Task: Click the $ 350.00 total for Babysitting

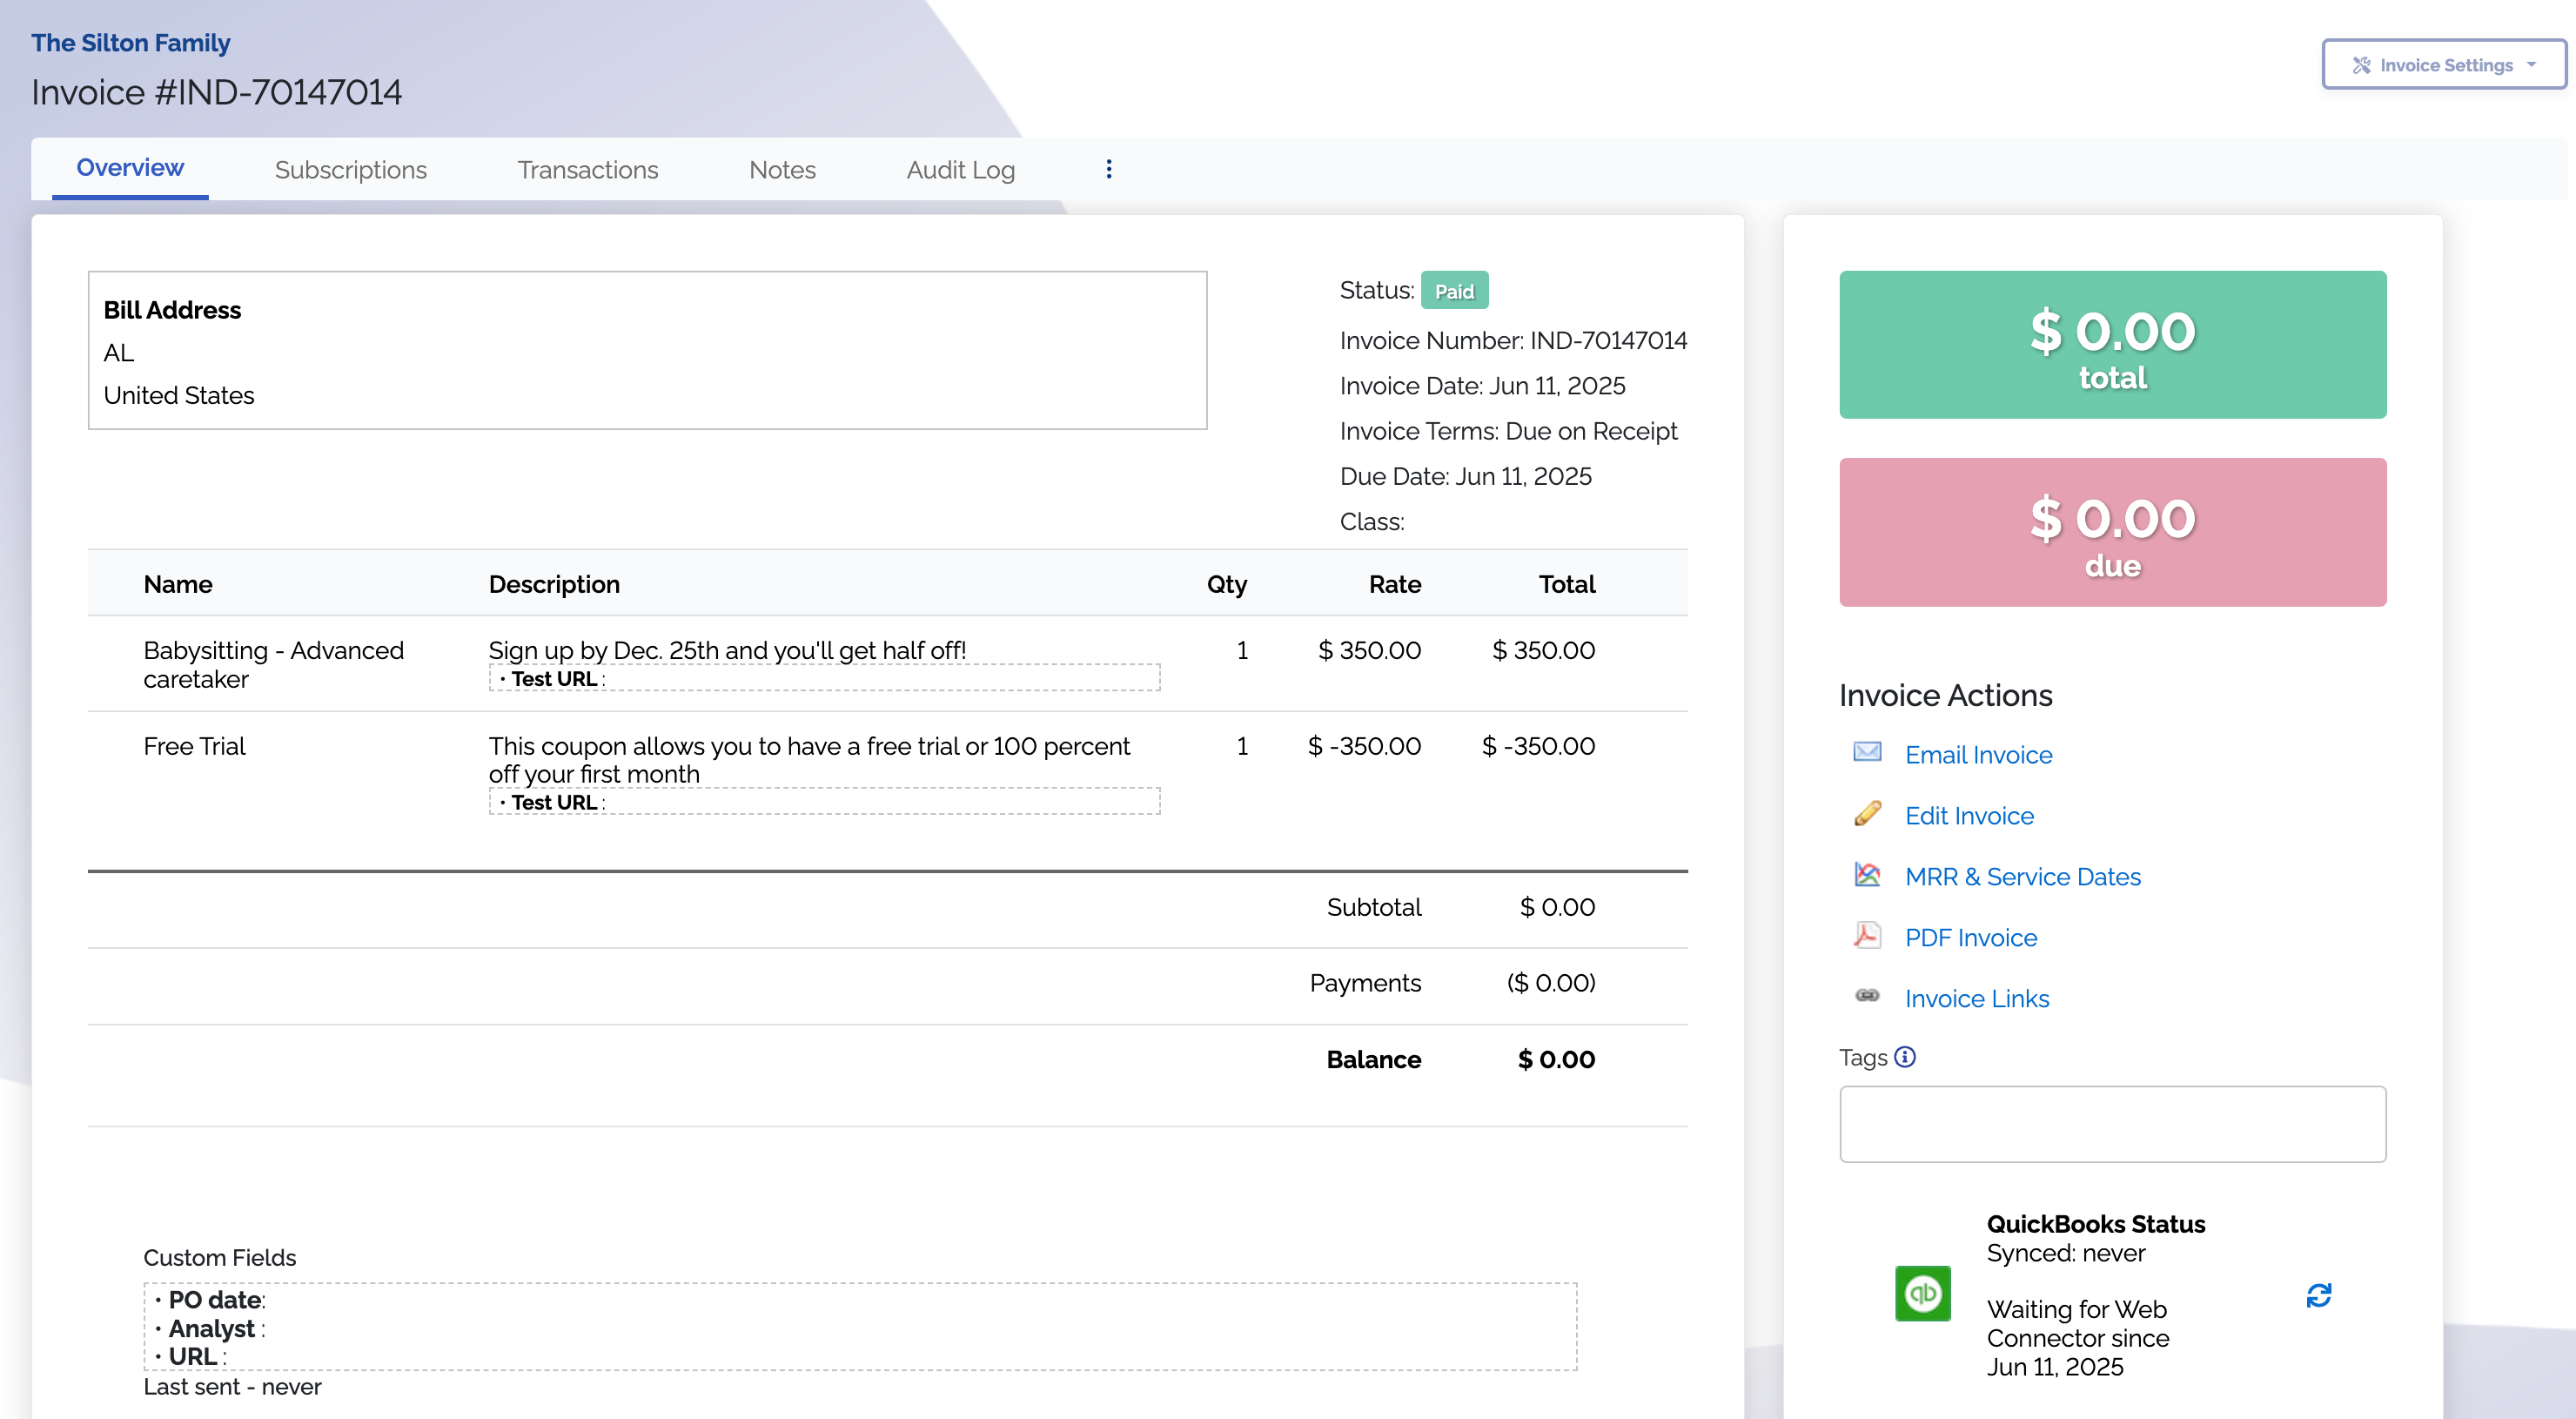Action: pos(1543,650)
